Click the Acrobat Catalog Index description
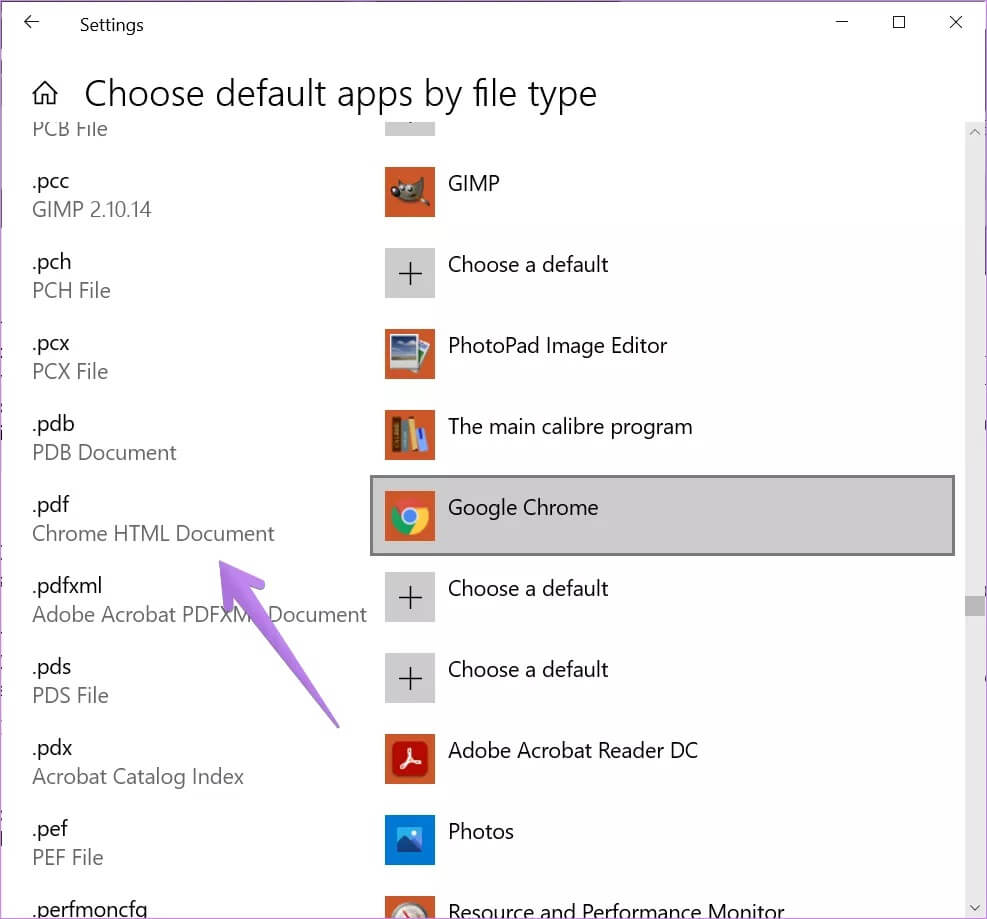 [x=138, y=777]
